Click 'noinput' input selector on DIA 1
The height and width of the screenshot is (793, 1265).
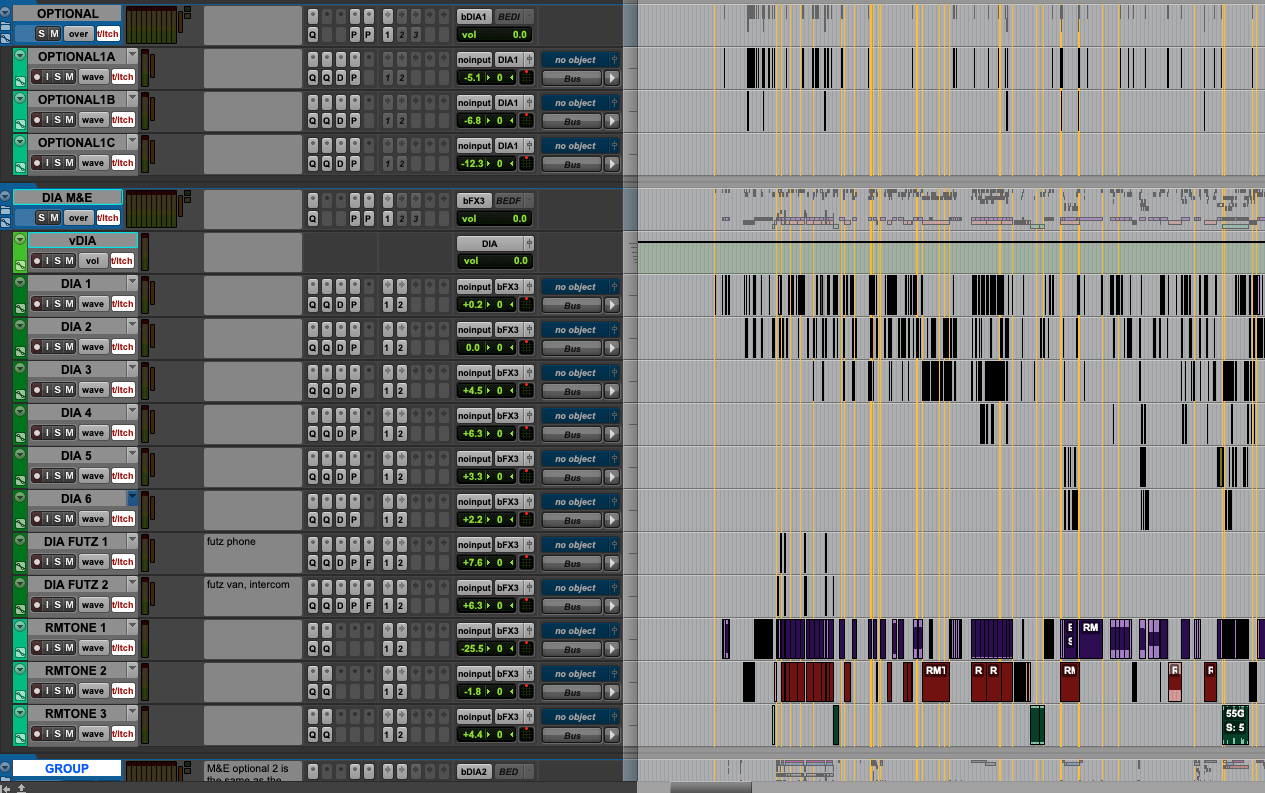475,287
